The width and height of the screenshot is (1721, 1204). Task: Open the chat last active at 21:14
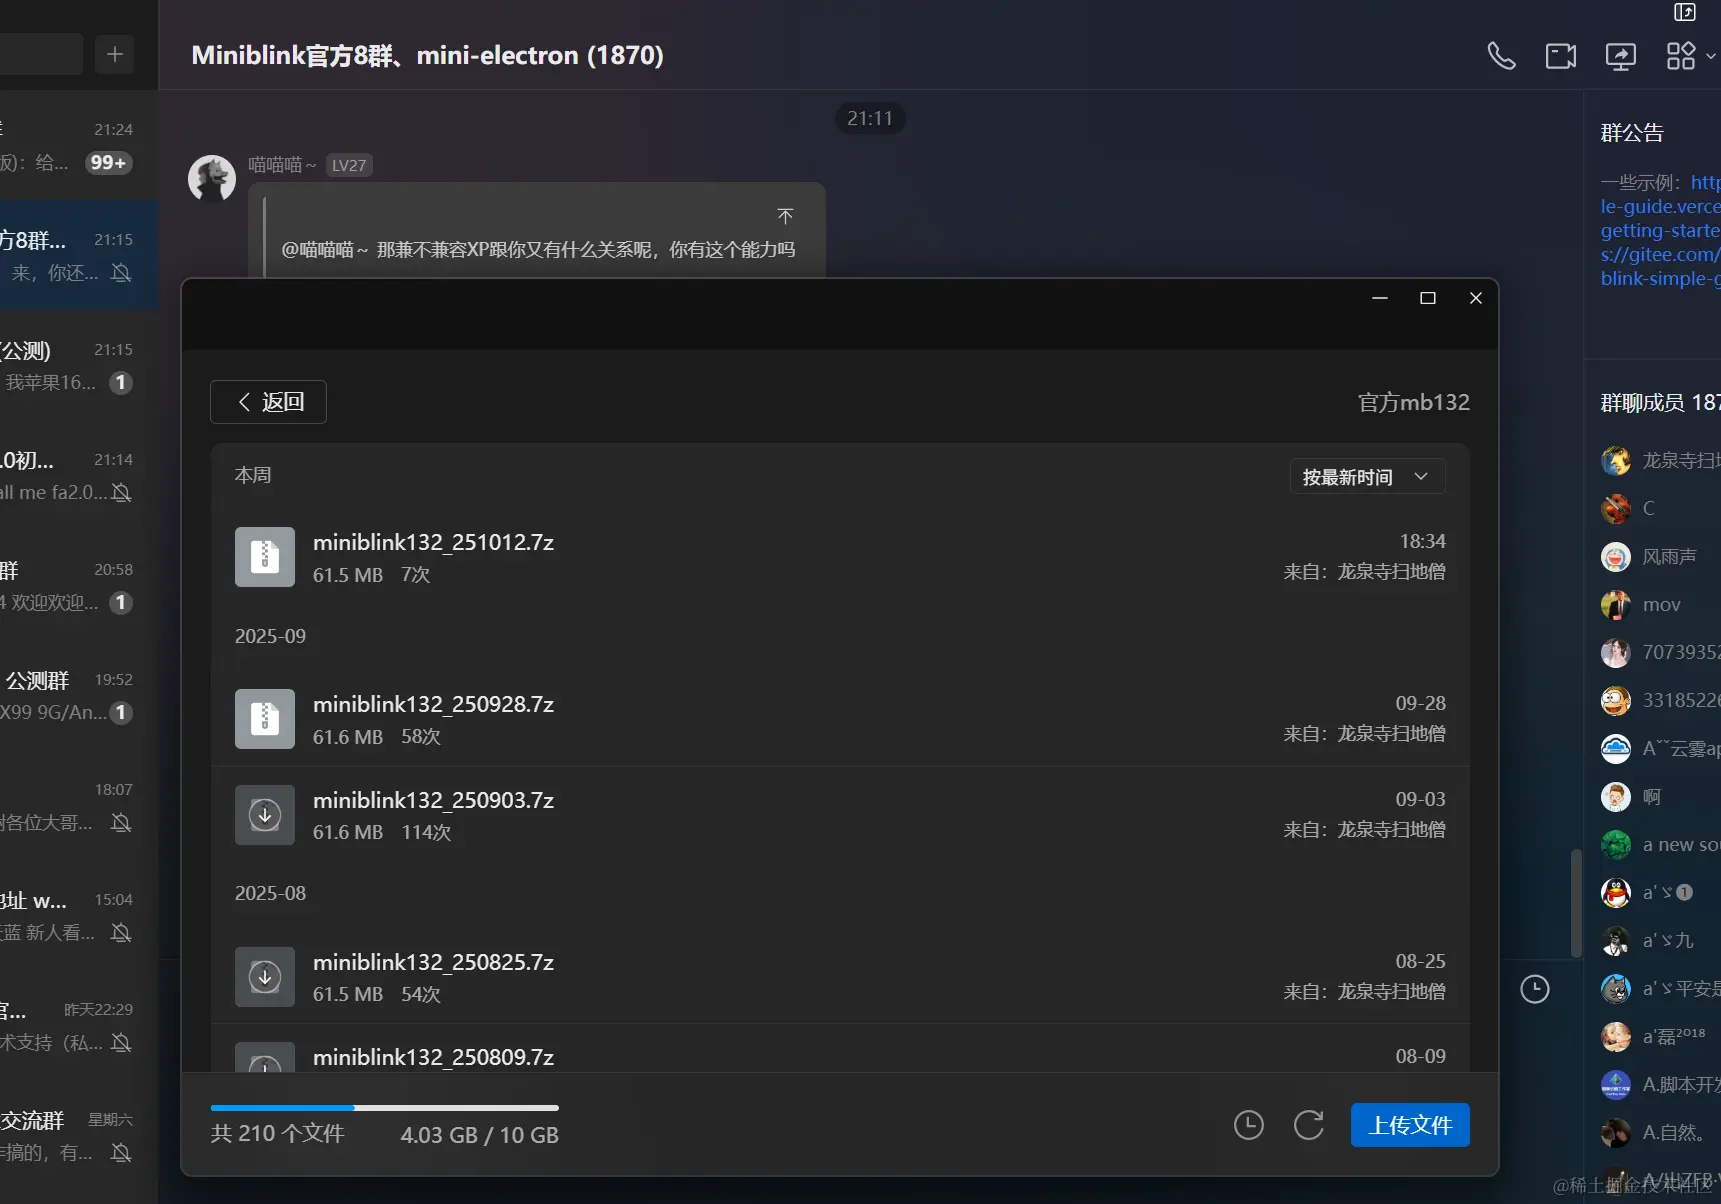(x=79, y=475)
